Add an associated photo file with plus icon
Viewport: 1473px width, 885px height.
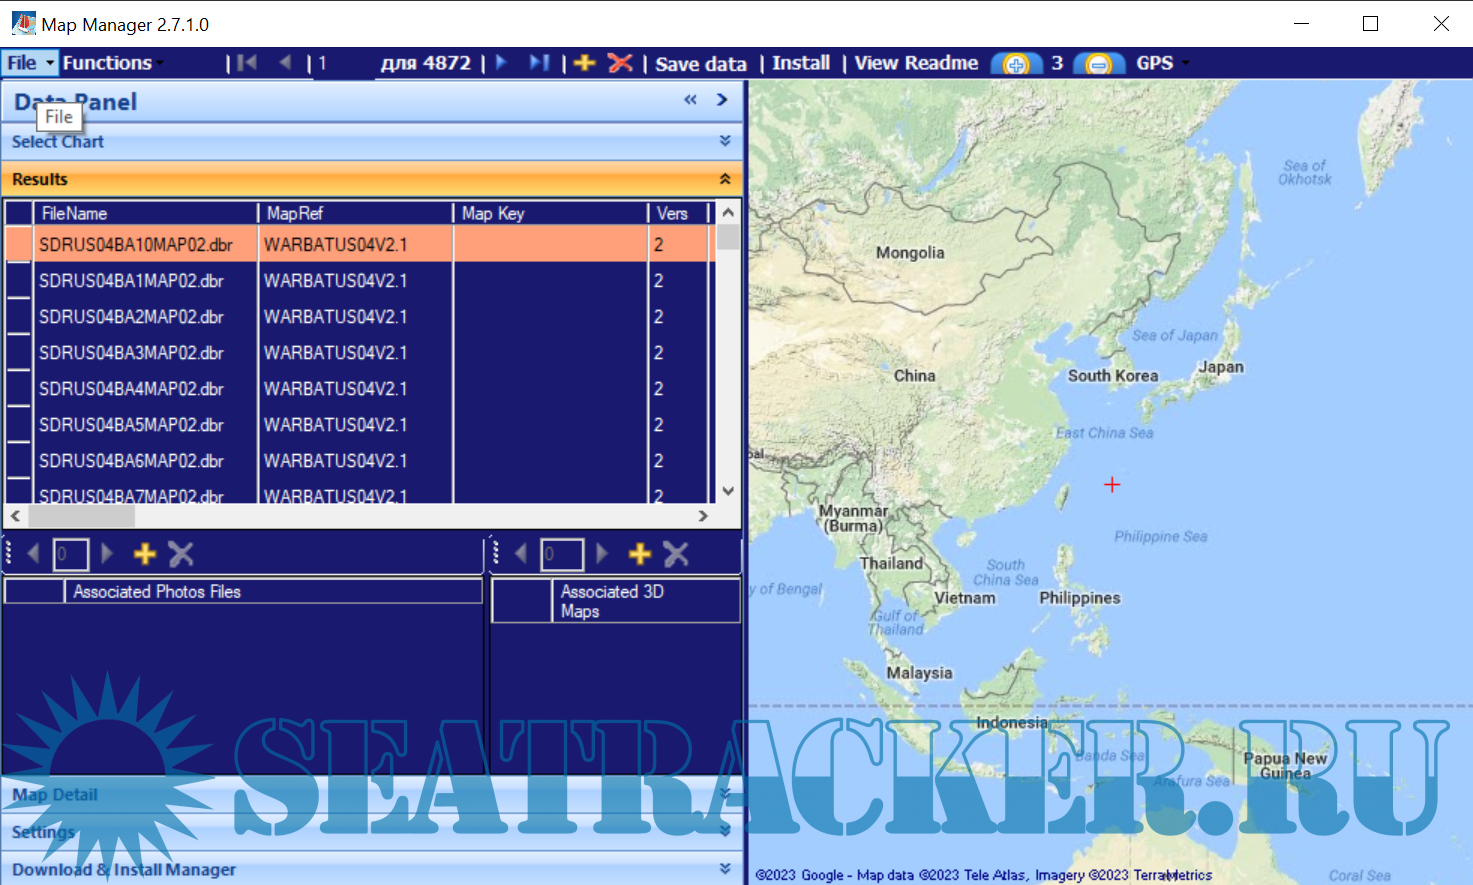(x=145, y=554)
